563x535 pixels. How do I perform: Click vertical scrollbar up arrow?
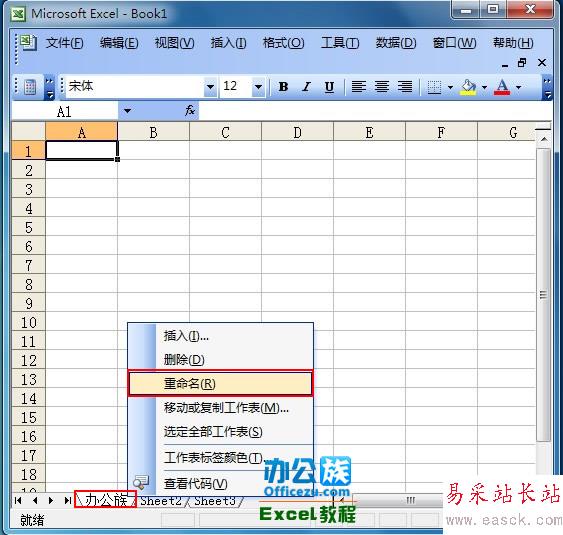coord(544,139)
